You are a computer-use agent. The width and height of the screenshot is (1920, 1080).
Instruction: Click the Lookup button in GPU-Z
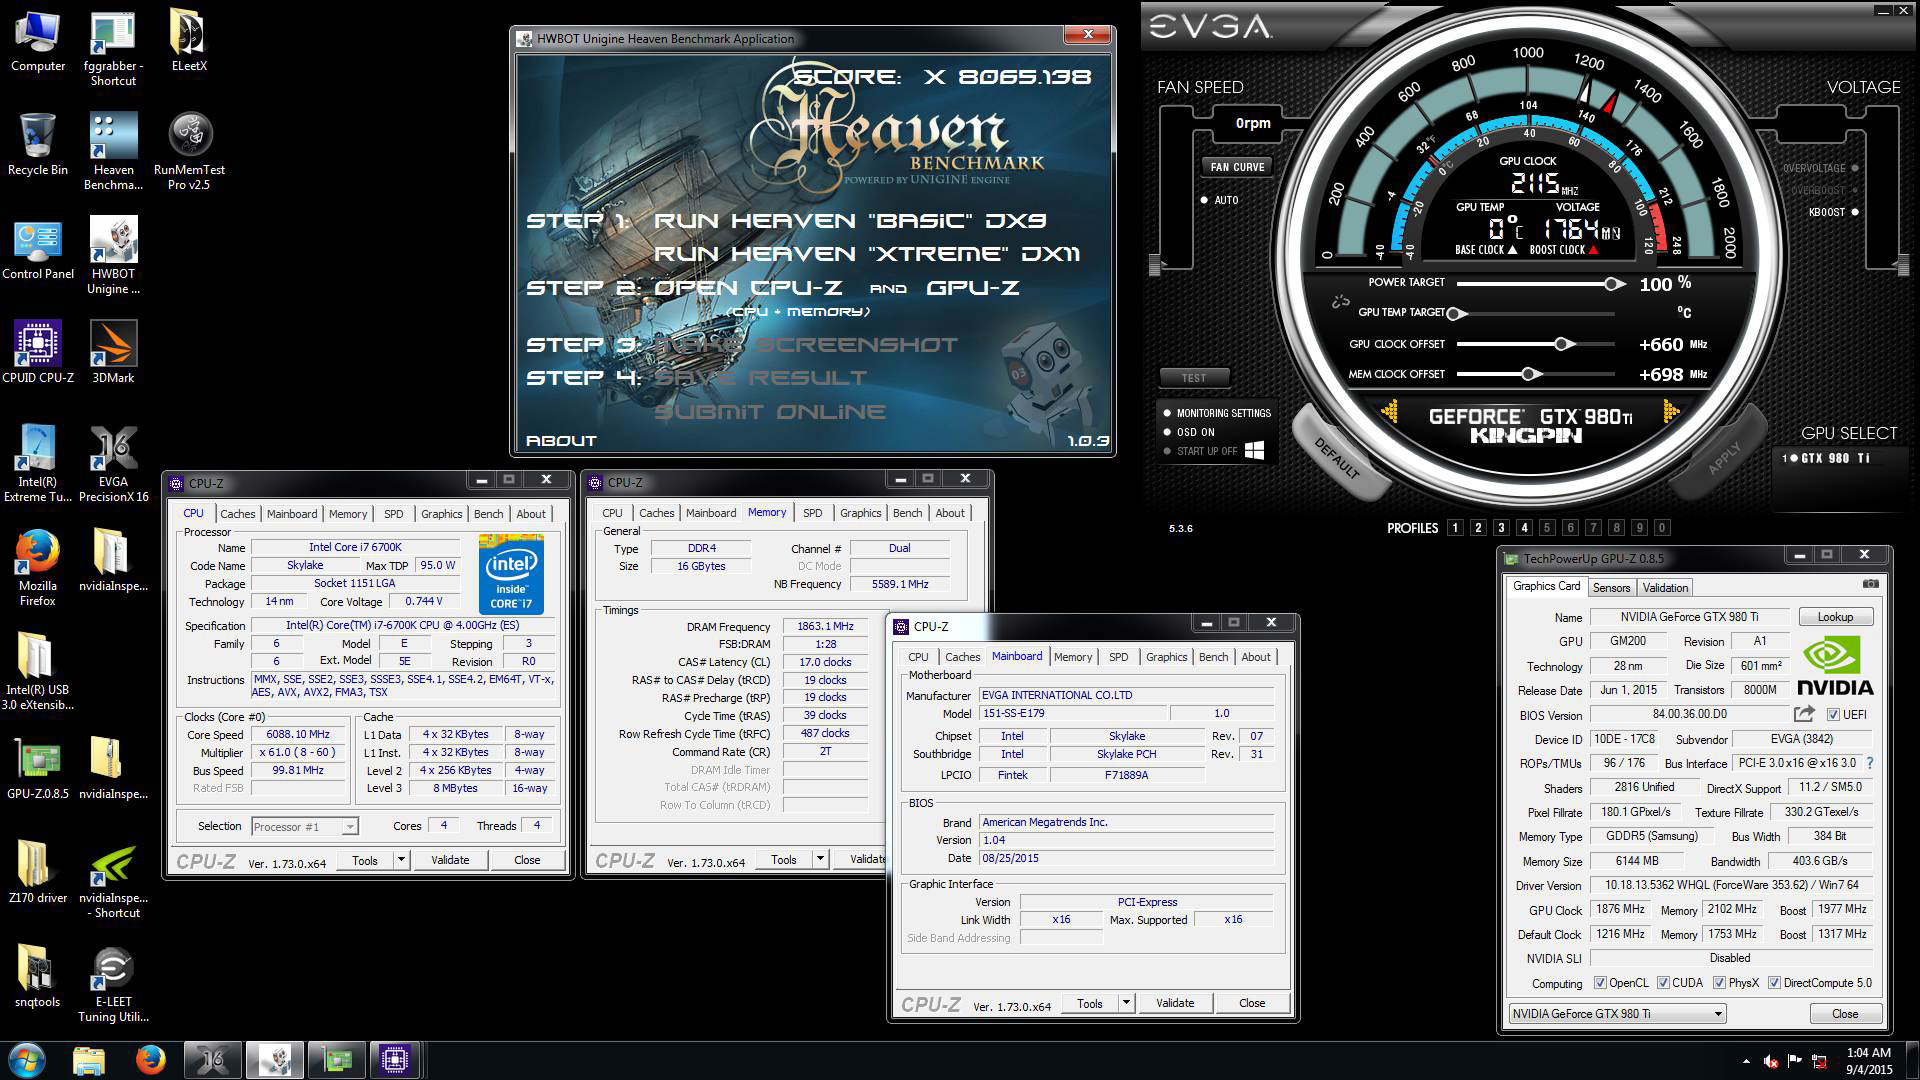[1835, 617]
